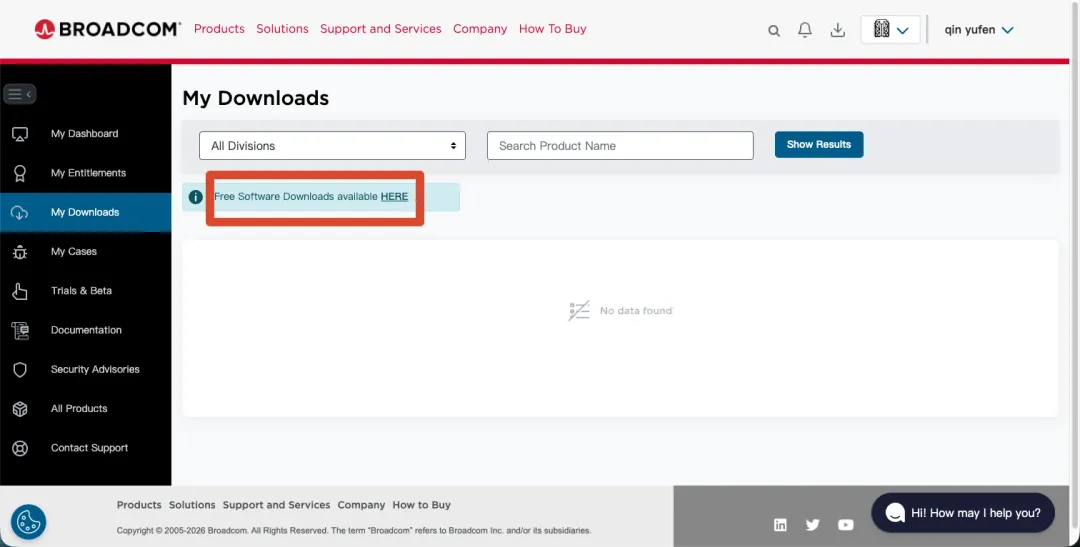
Task: Collapse the sidebar with hamburger toggle
Action: pyautogui.click(x=19, y=94)
